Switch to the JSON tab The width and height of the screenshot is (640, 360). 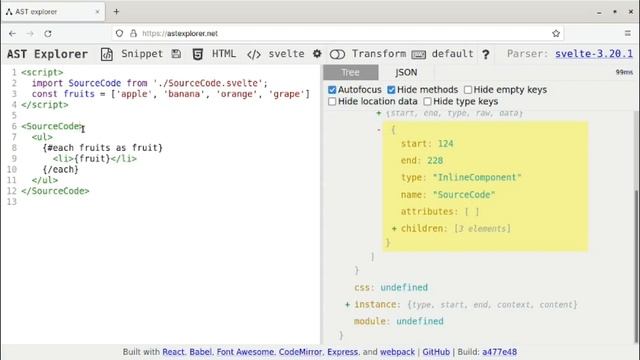406,73
